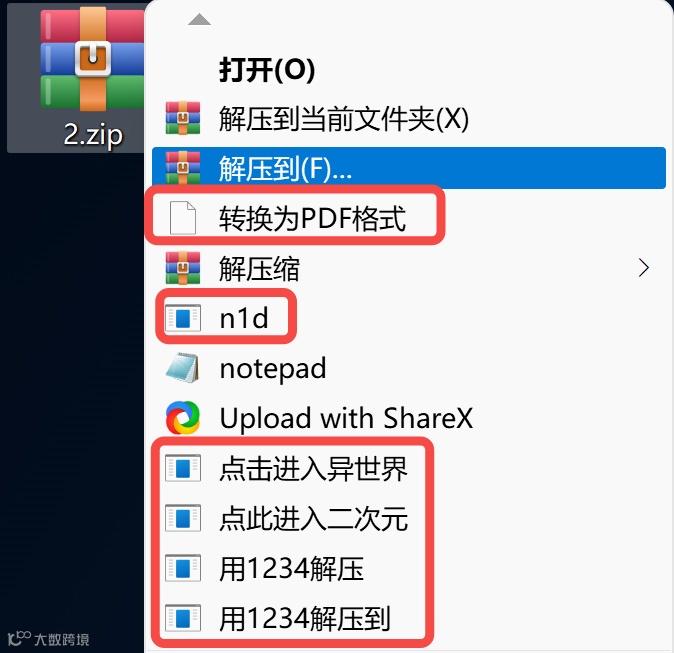Image resolution: width=674 pixels, height=653 pixels.
Task: Expand the 解压缩 submenu arrow
Action: (643, 268)
